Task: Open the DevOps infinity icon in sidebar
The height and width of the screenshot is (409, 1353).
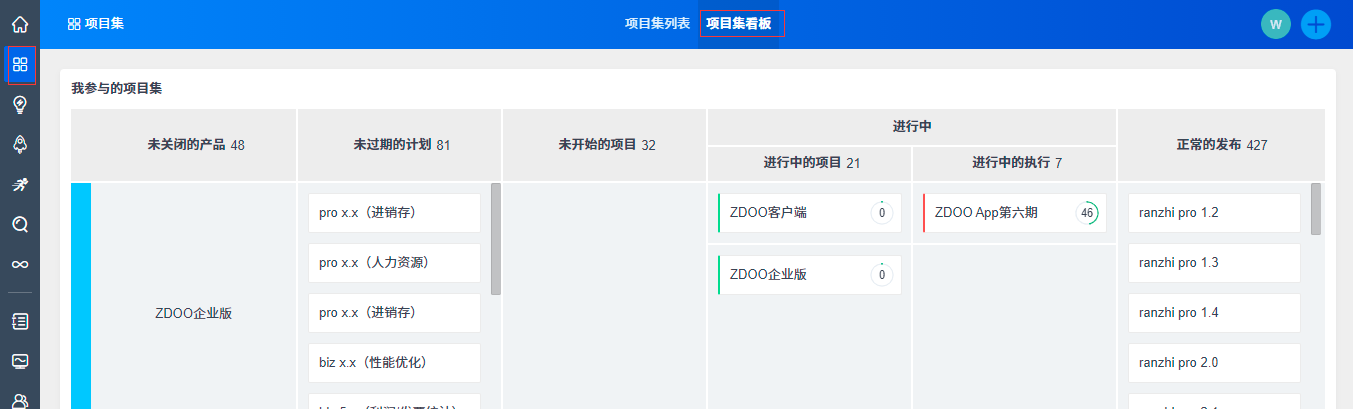Action: (x=19, y=264)
